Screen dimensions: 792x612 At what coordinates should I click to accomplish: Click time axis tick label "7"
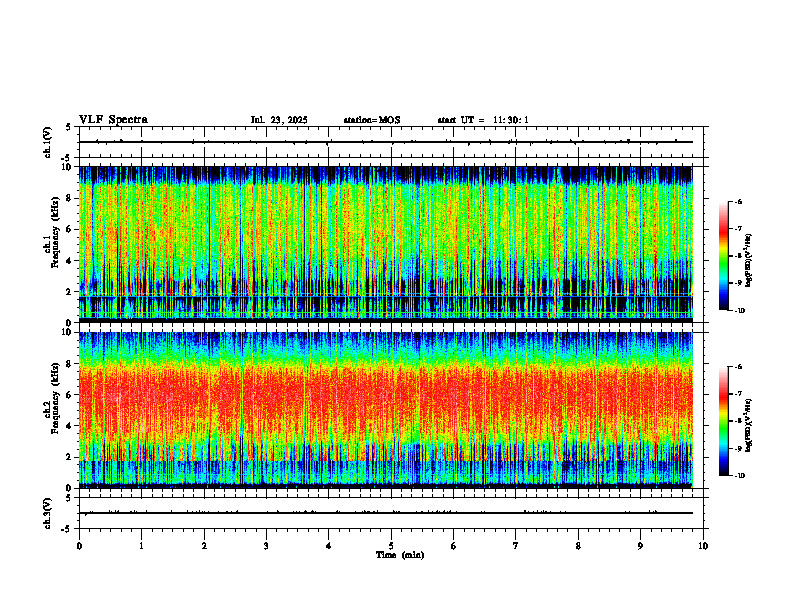(x=516, y=546)
